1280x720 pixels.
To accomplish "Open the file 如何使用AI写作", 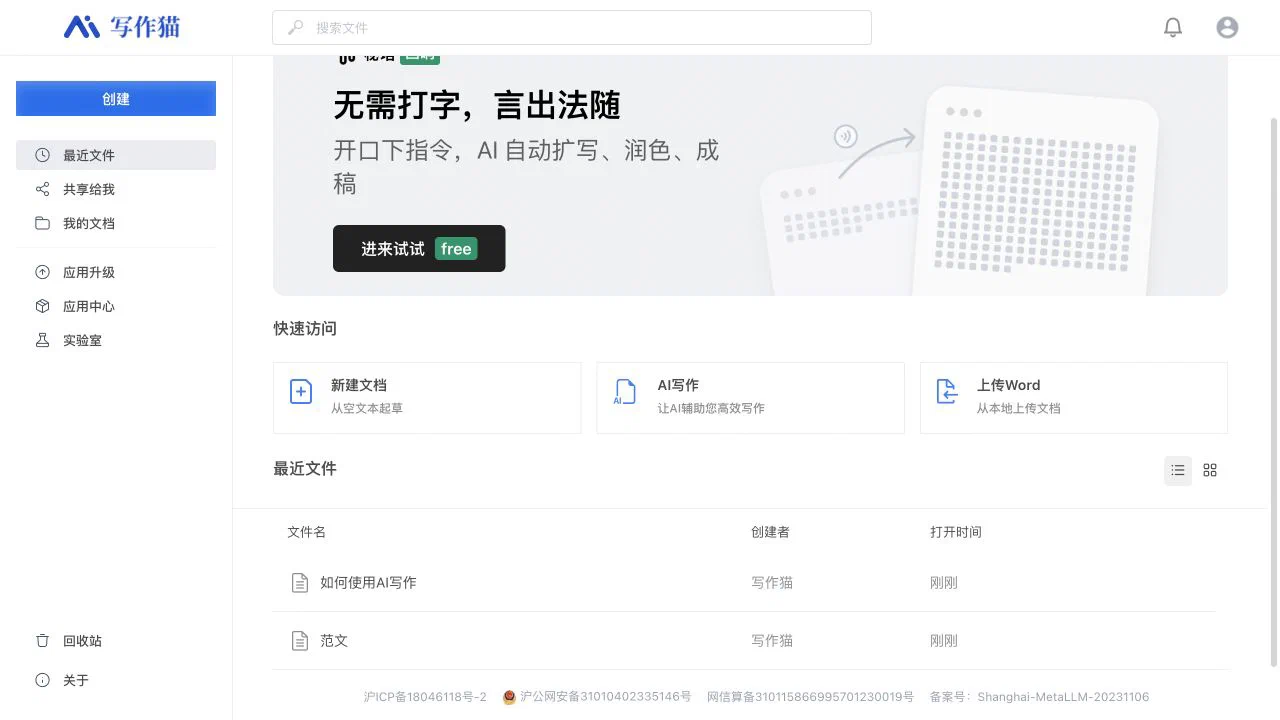I will [368, 583].
